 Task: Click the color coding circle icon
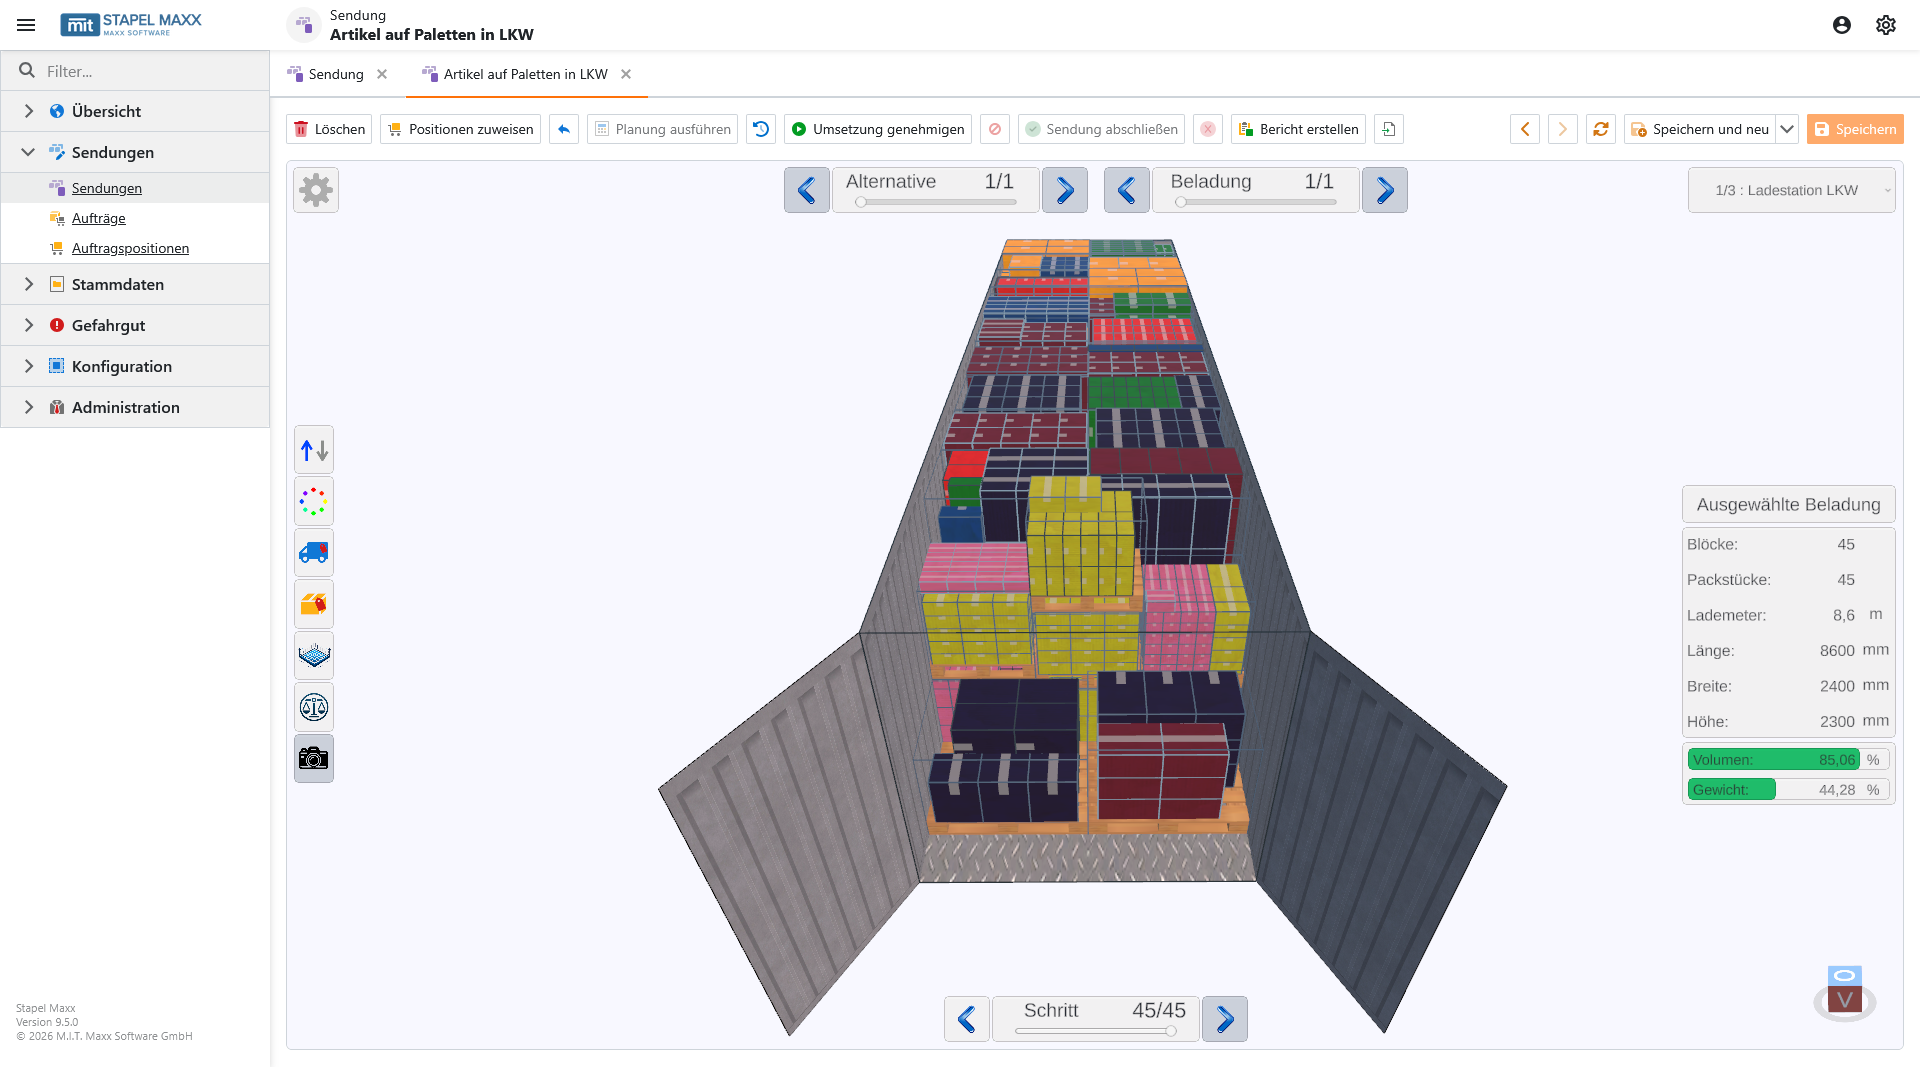314,501
